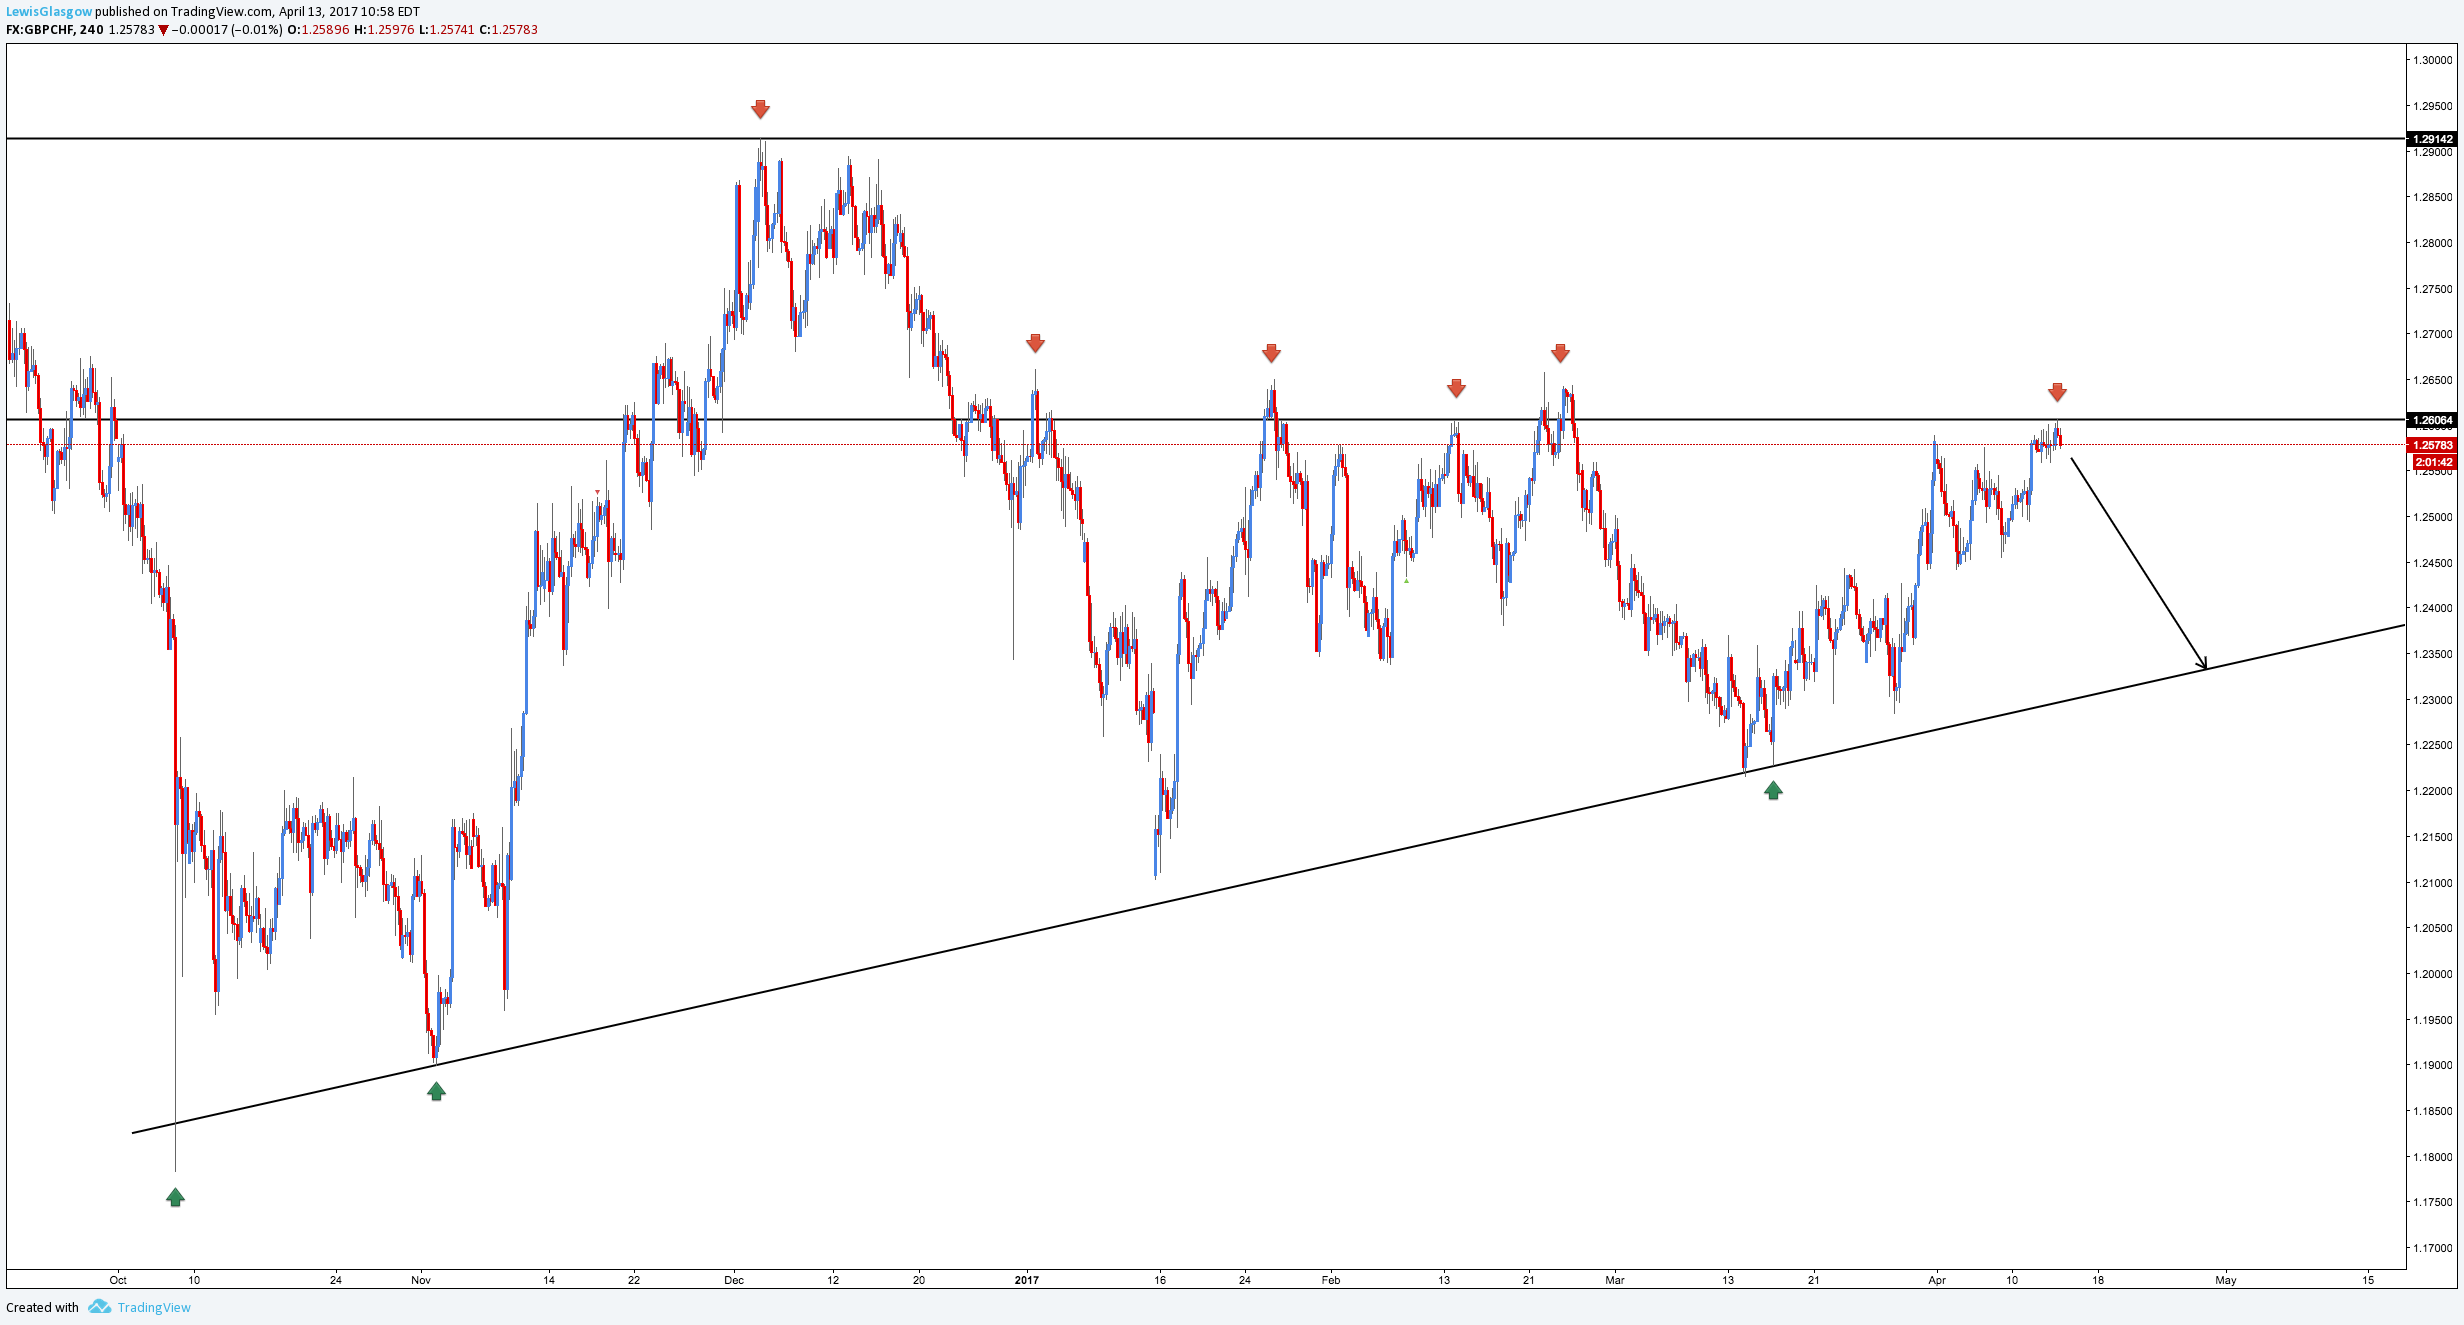Click the red down-triangle price change indicator
This screenshot has width=2464, height=1325.
163,30
